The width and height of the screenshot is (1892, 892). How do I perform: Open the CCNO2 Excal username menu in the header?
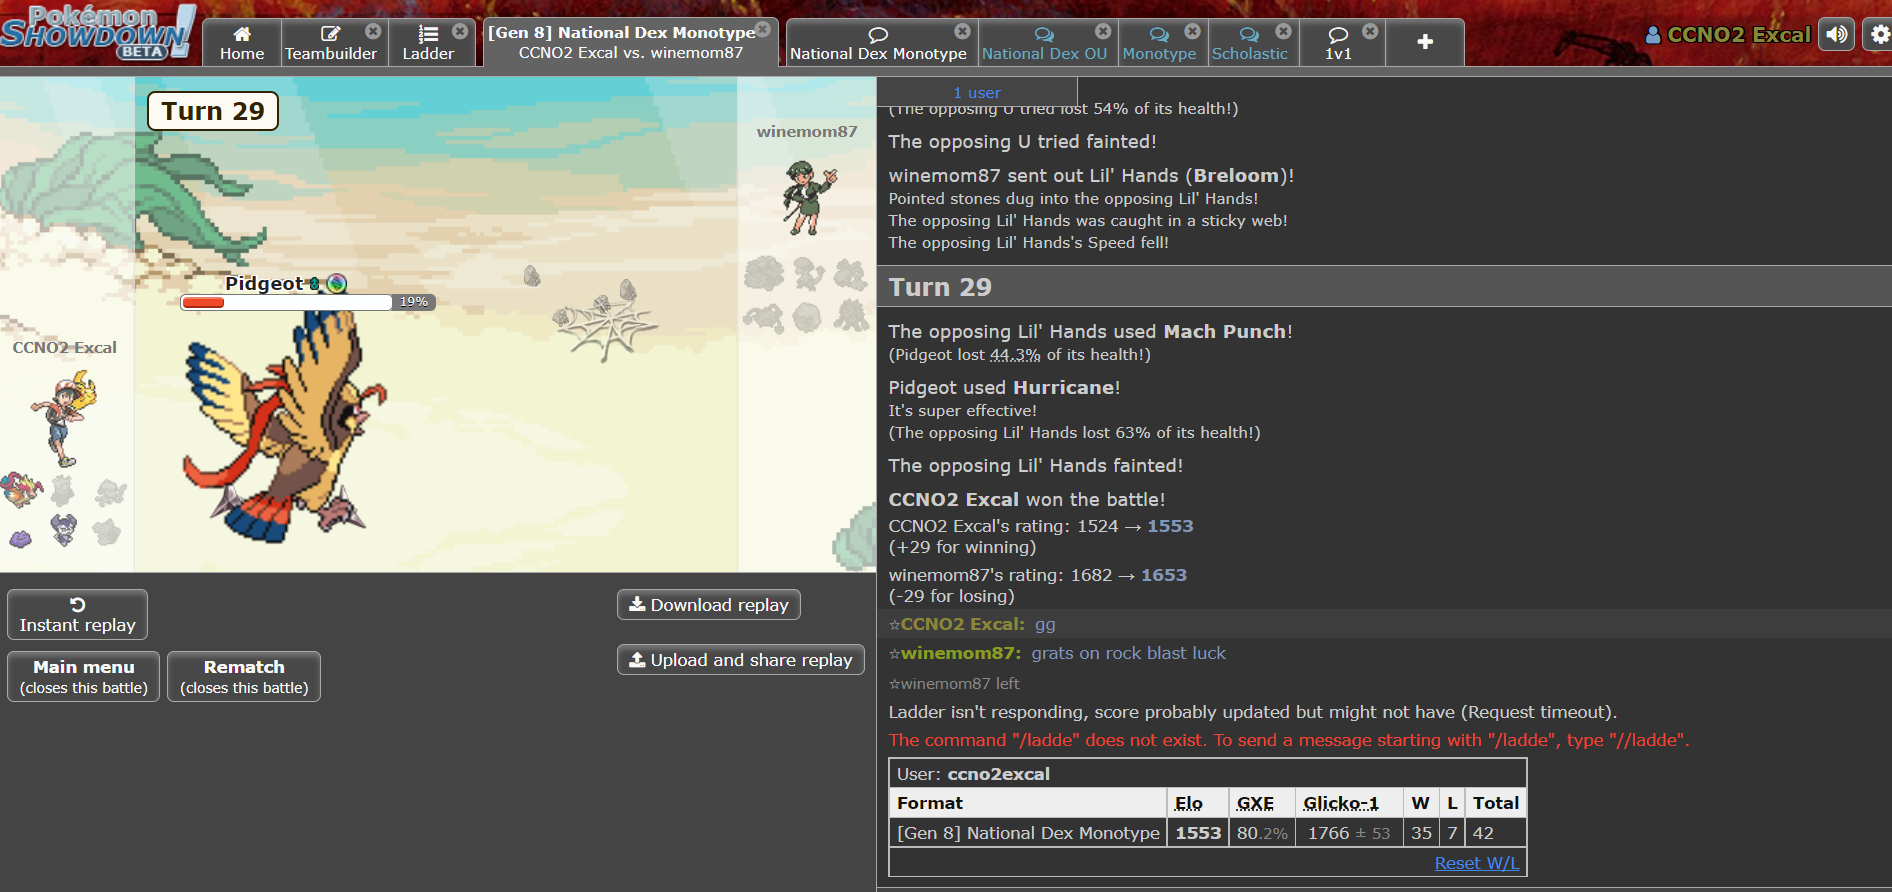point(1728,35)
